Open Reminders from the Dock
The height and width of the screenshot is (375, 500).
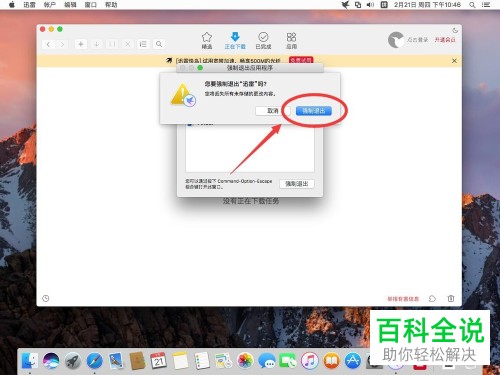(202, 361)
